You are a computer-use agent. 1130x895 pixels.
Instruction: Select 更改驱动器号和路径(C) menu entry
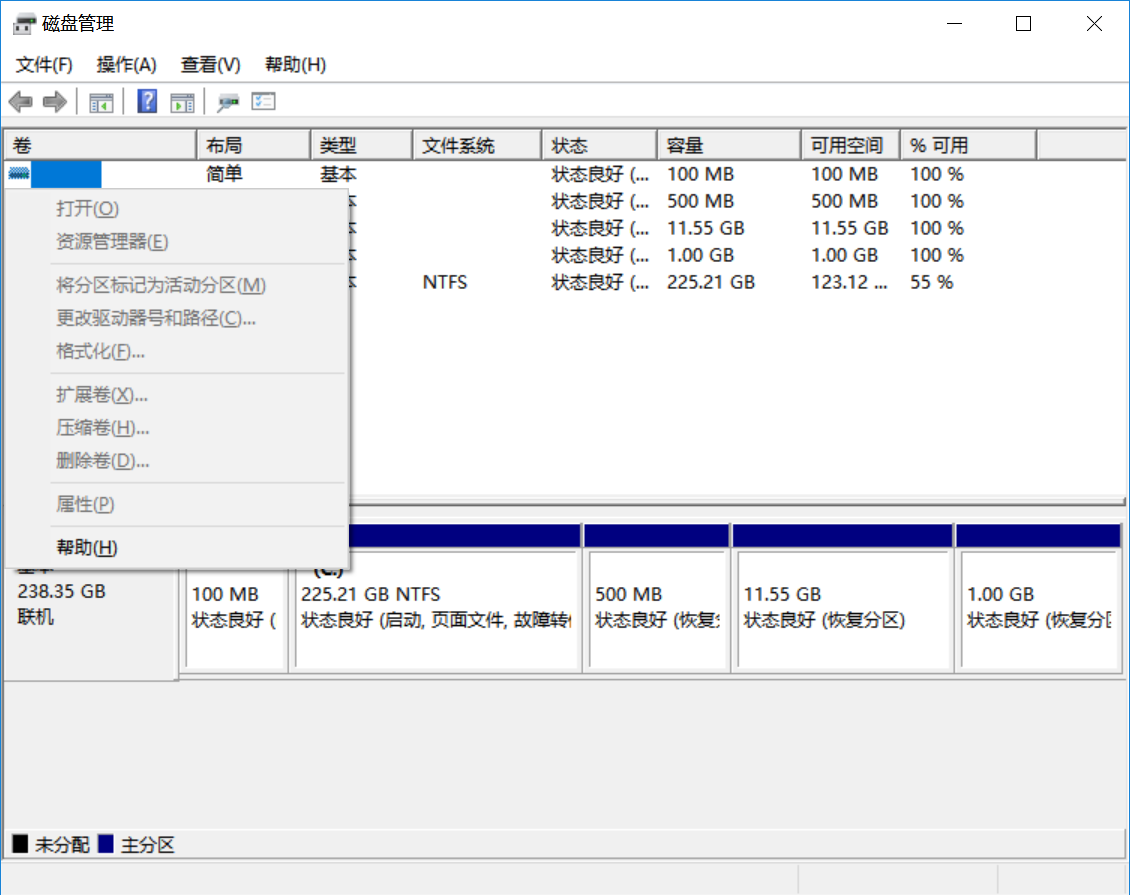177,319
